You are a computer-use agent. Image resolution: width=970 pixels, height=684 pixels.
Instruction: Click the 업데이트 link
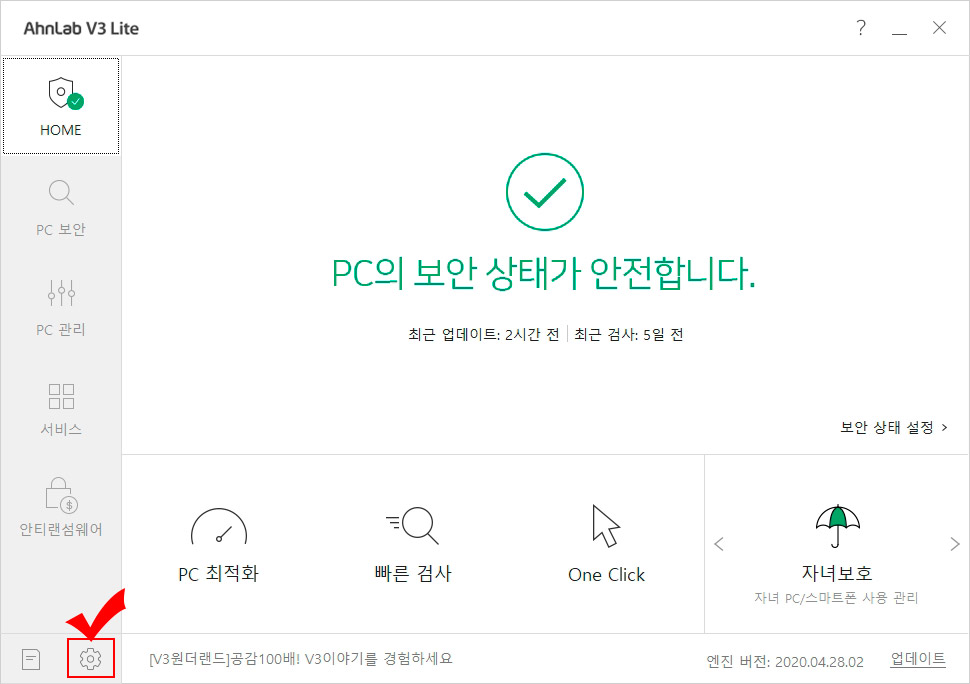917,659
